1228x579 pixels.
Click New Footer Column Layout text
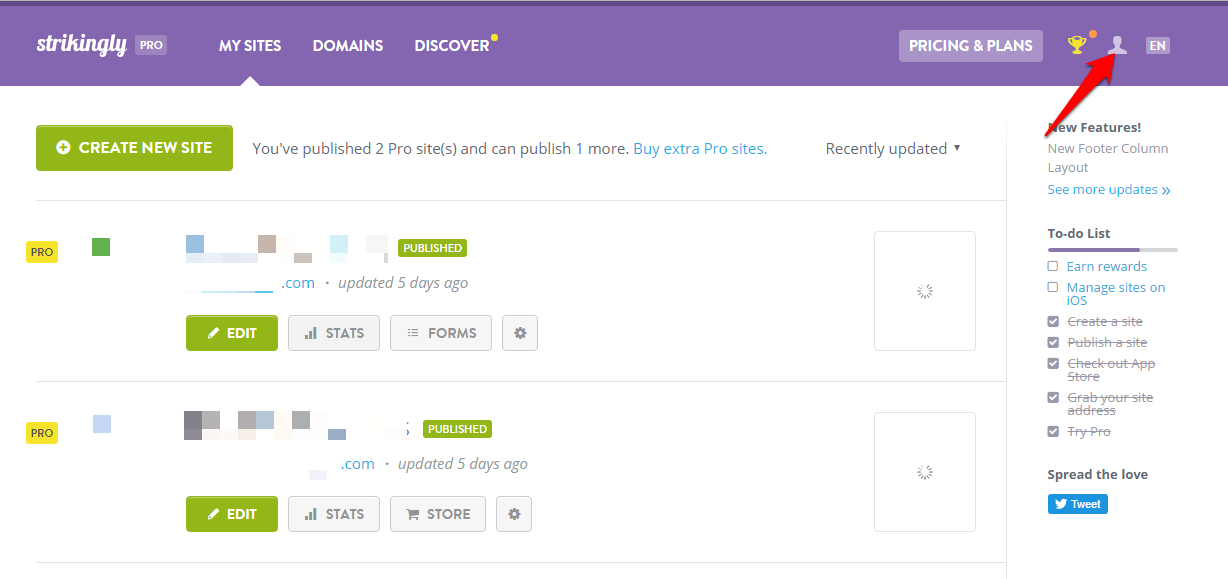coord(1108,158)
